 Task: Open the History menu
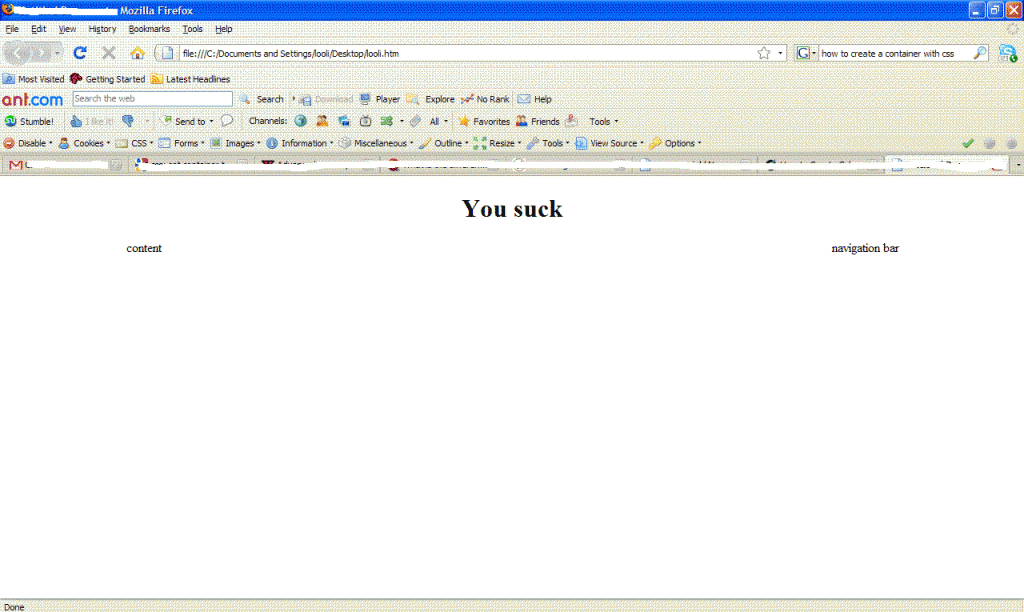[102, 29]
